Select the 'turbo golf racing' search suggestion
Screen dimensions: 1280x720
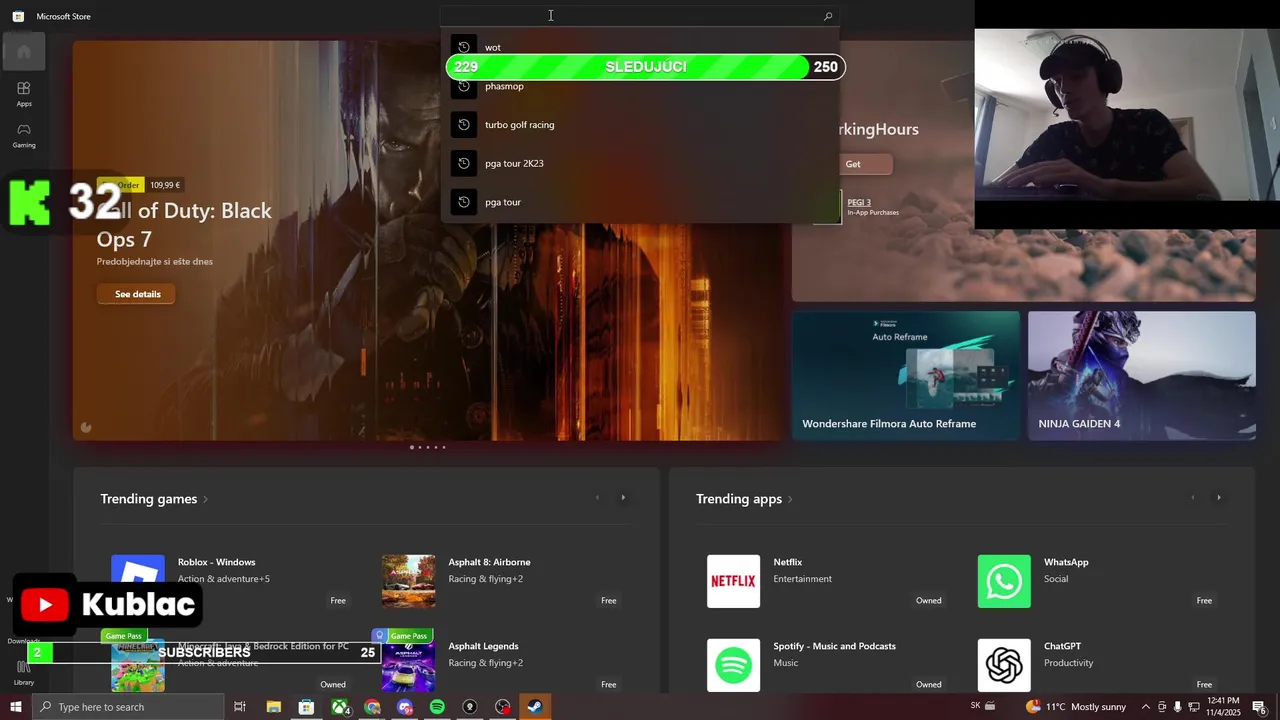tap(640, 125)
